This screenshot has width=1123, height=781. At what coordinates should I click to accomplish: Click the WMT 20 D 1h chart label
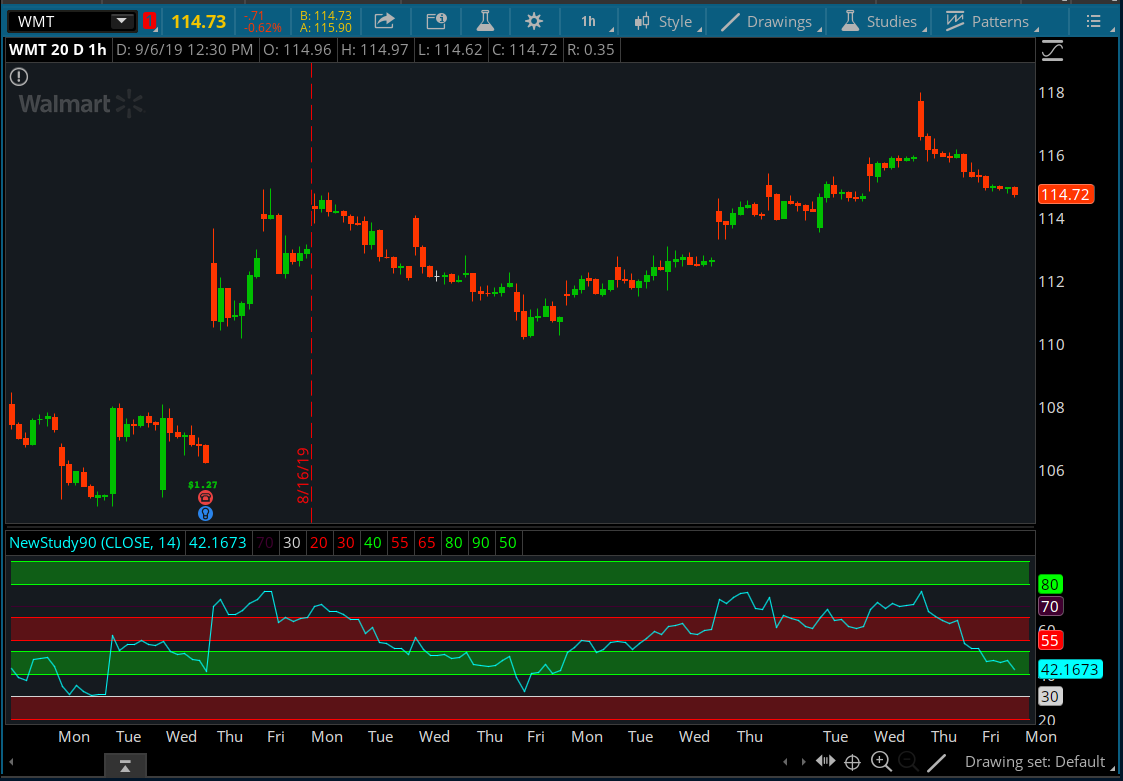(x=57, y=50)
